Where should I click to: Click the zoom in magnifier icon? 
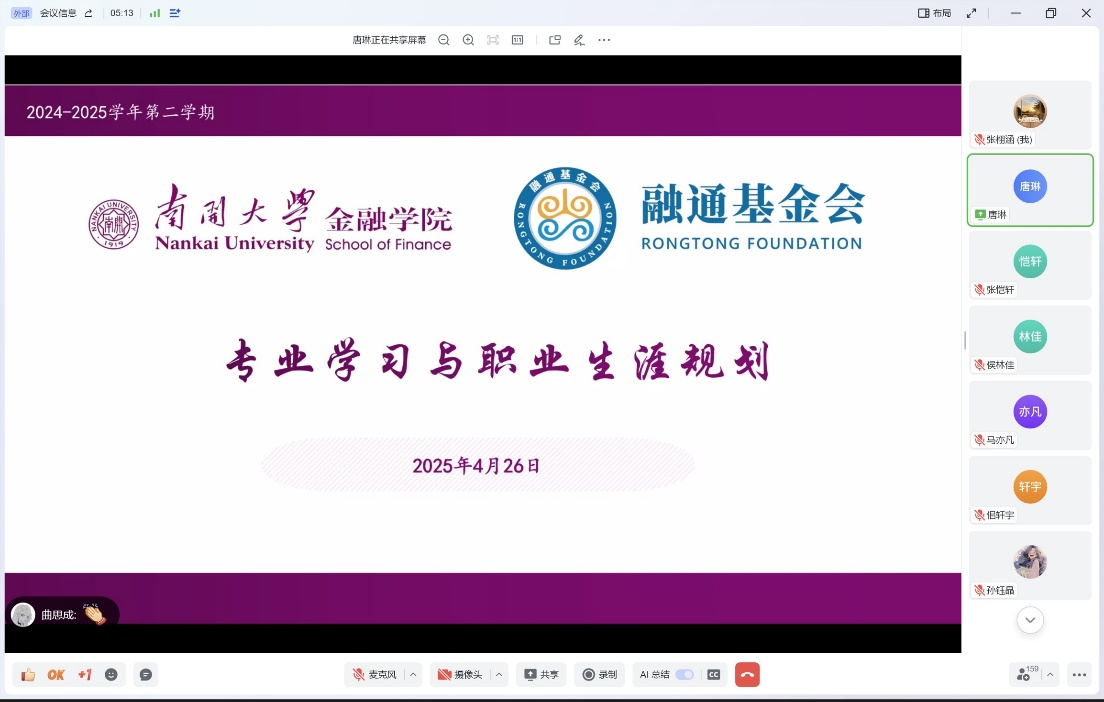468,40
